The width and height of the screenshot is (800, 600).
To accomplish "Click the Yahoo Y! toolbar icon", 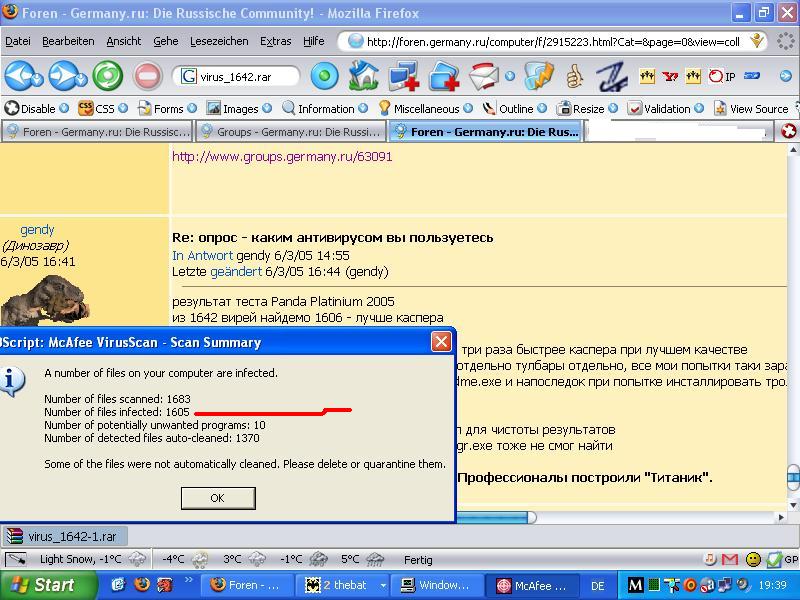I will [670, 77].
